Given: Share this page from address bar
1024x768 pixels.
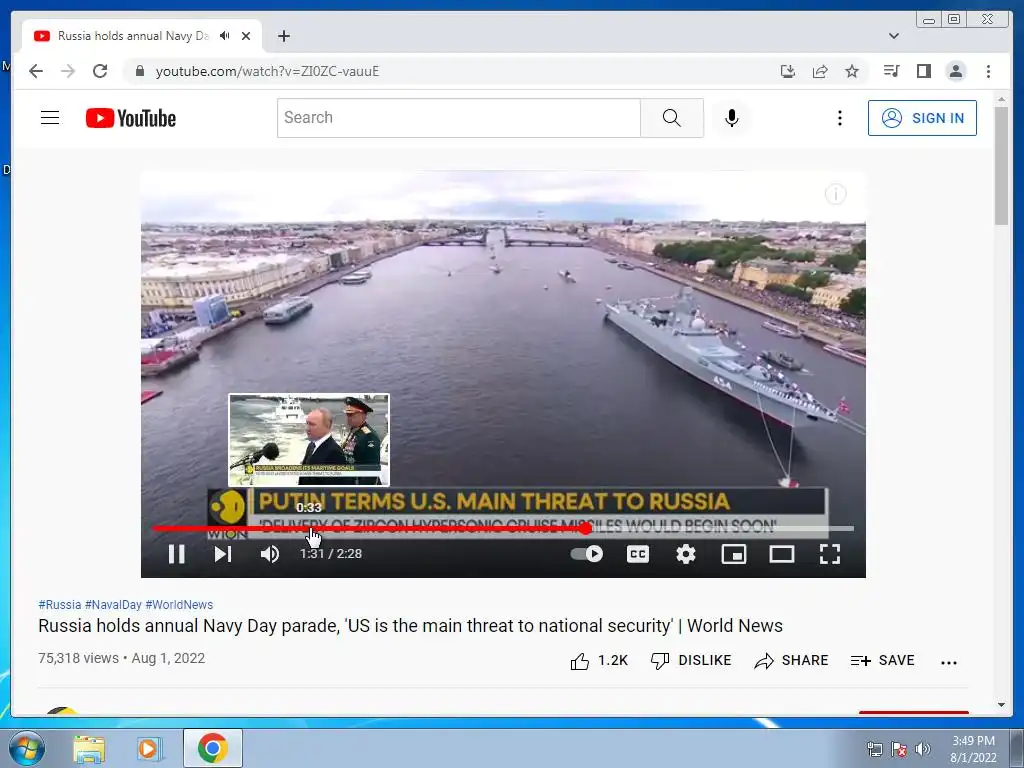Looking at the screenshot, I should (x=820, y=71).
